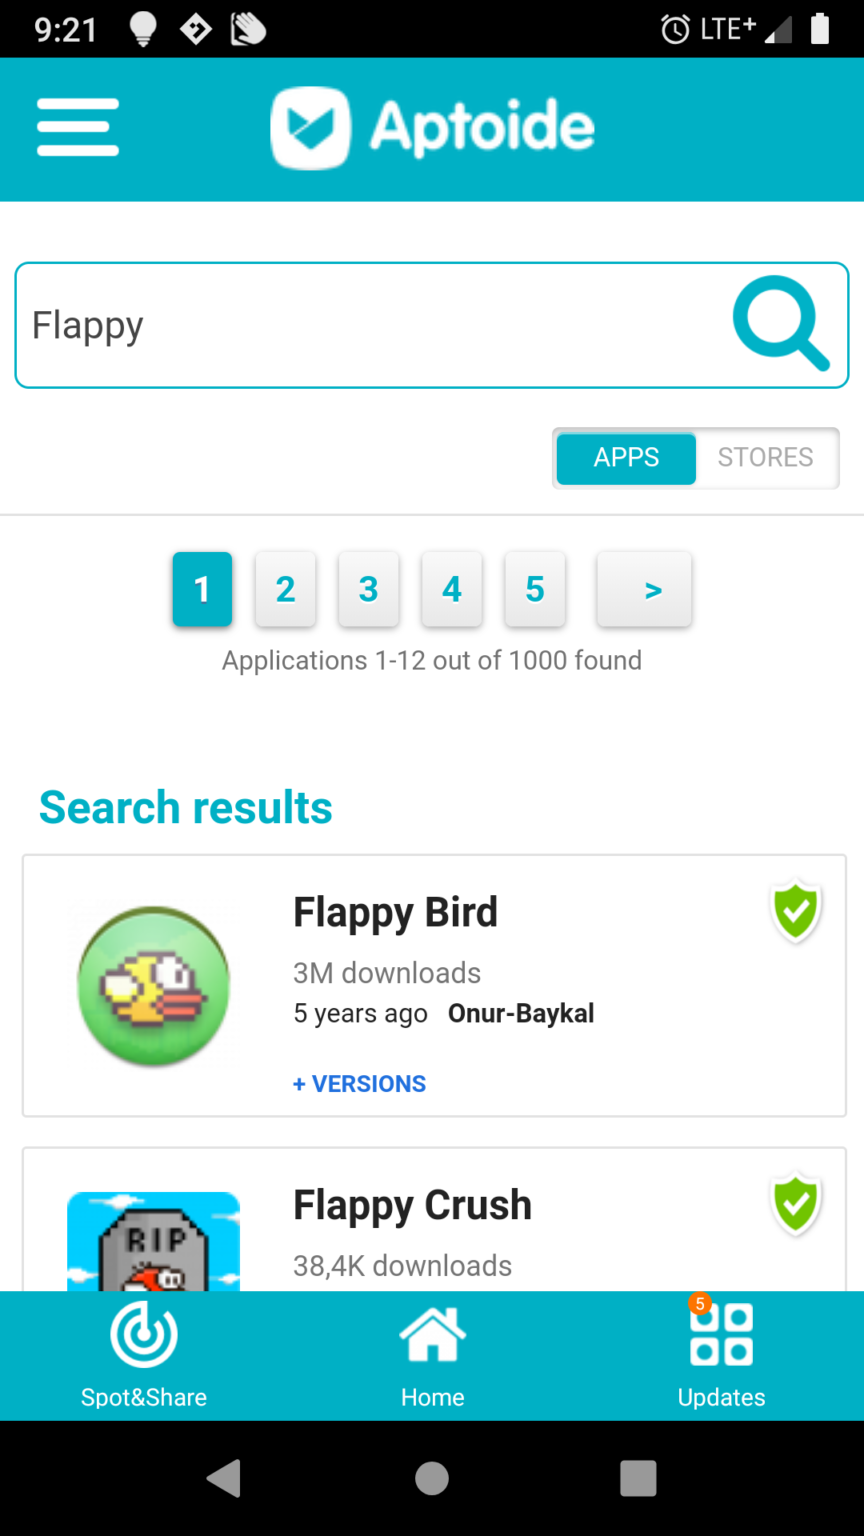Image resolution: width=864 pixels, height=1536 pixels.
Task: Jump to results page 3
Action: click(x=369, y=590)
